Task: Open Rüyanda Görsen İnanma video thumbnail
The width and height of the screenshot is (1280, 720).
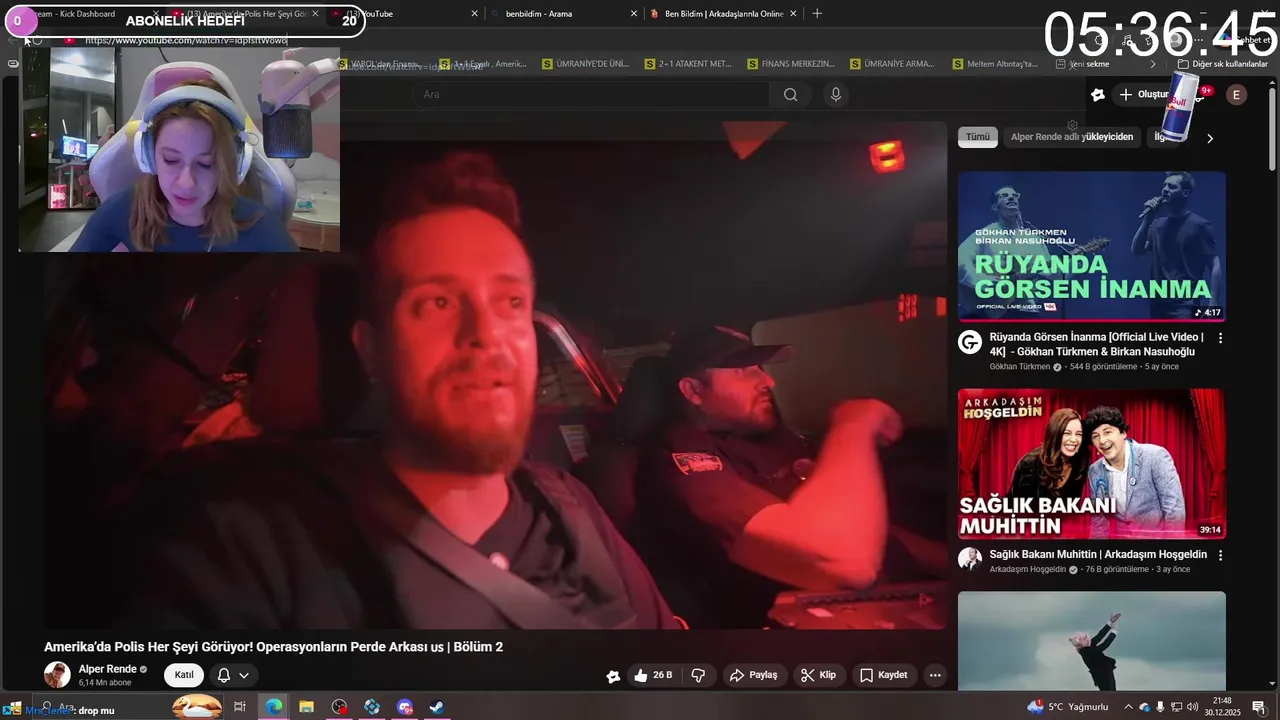Action: [x=1092, y=246]
